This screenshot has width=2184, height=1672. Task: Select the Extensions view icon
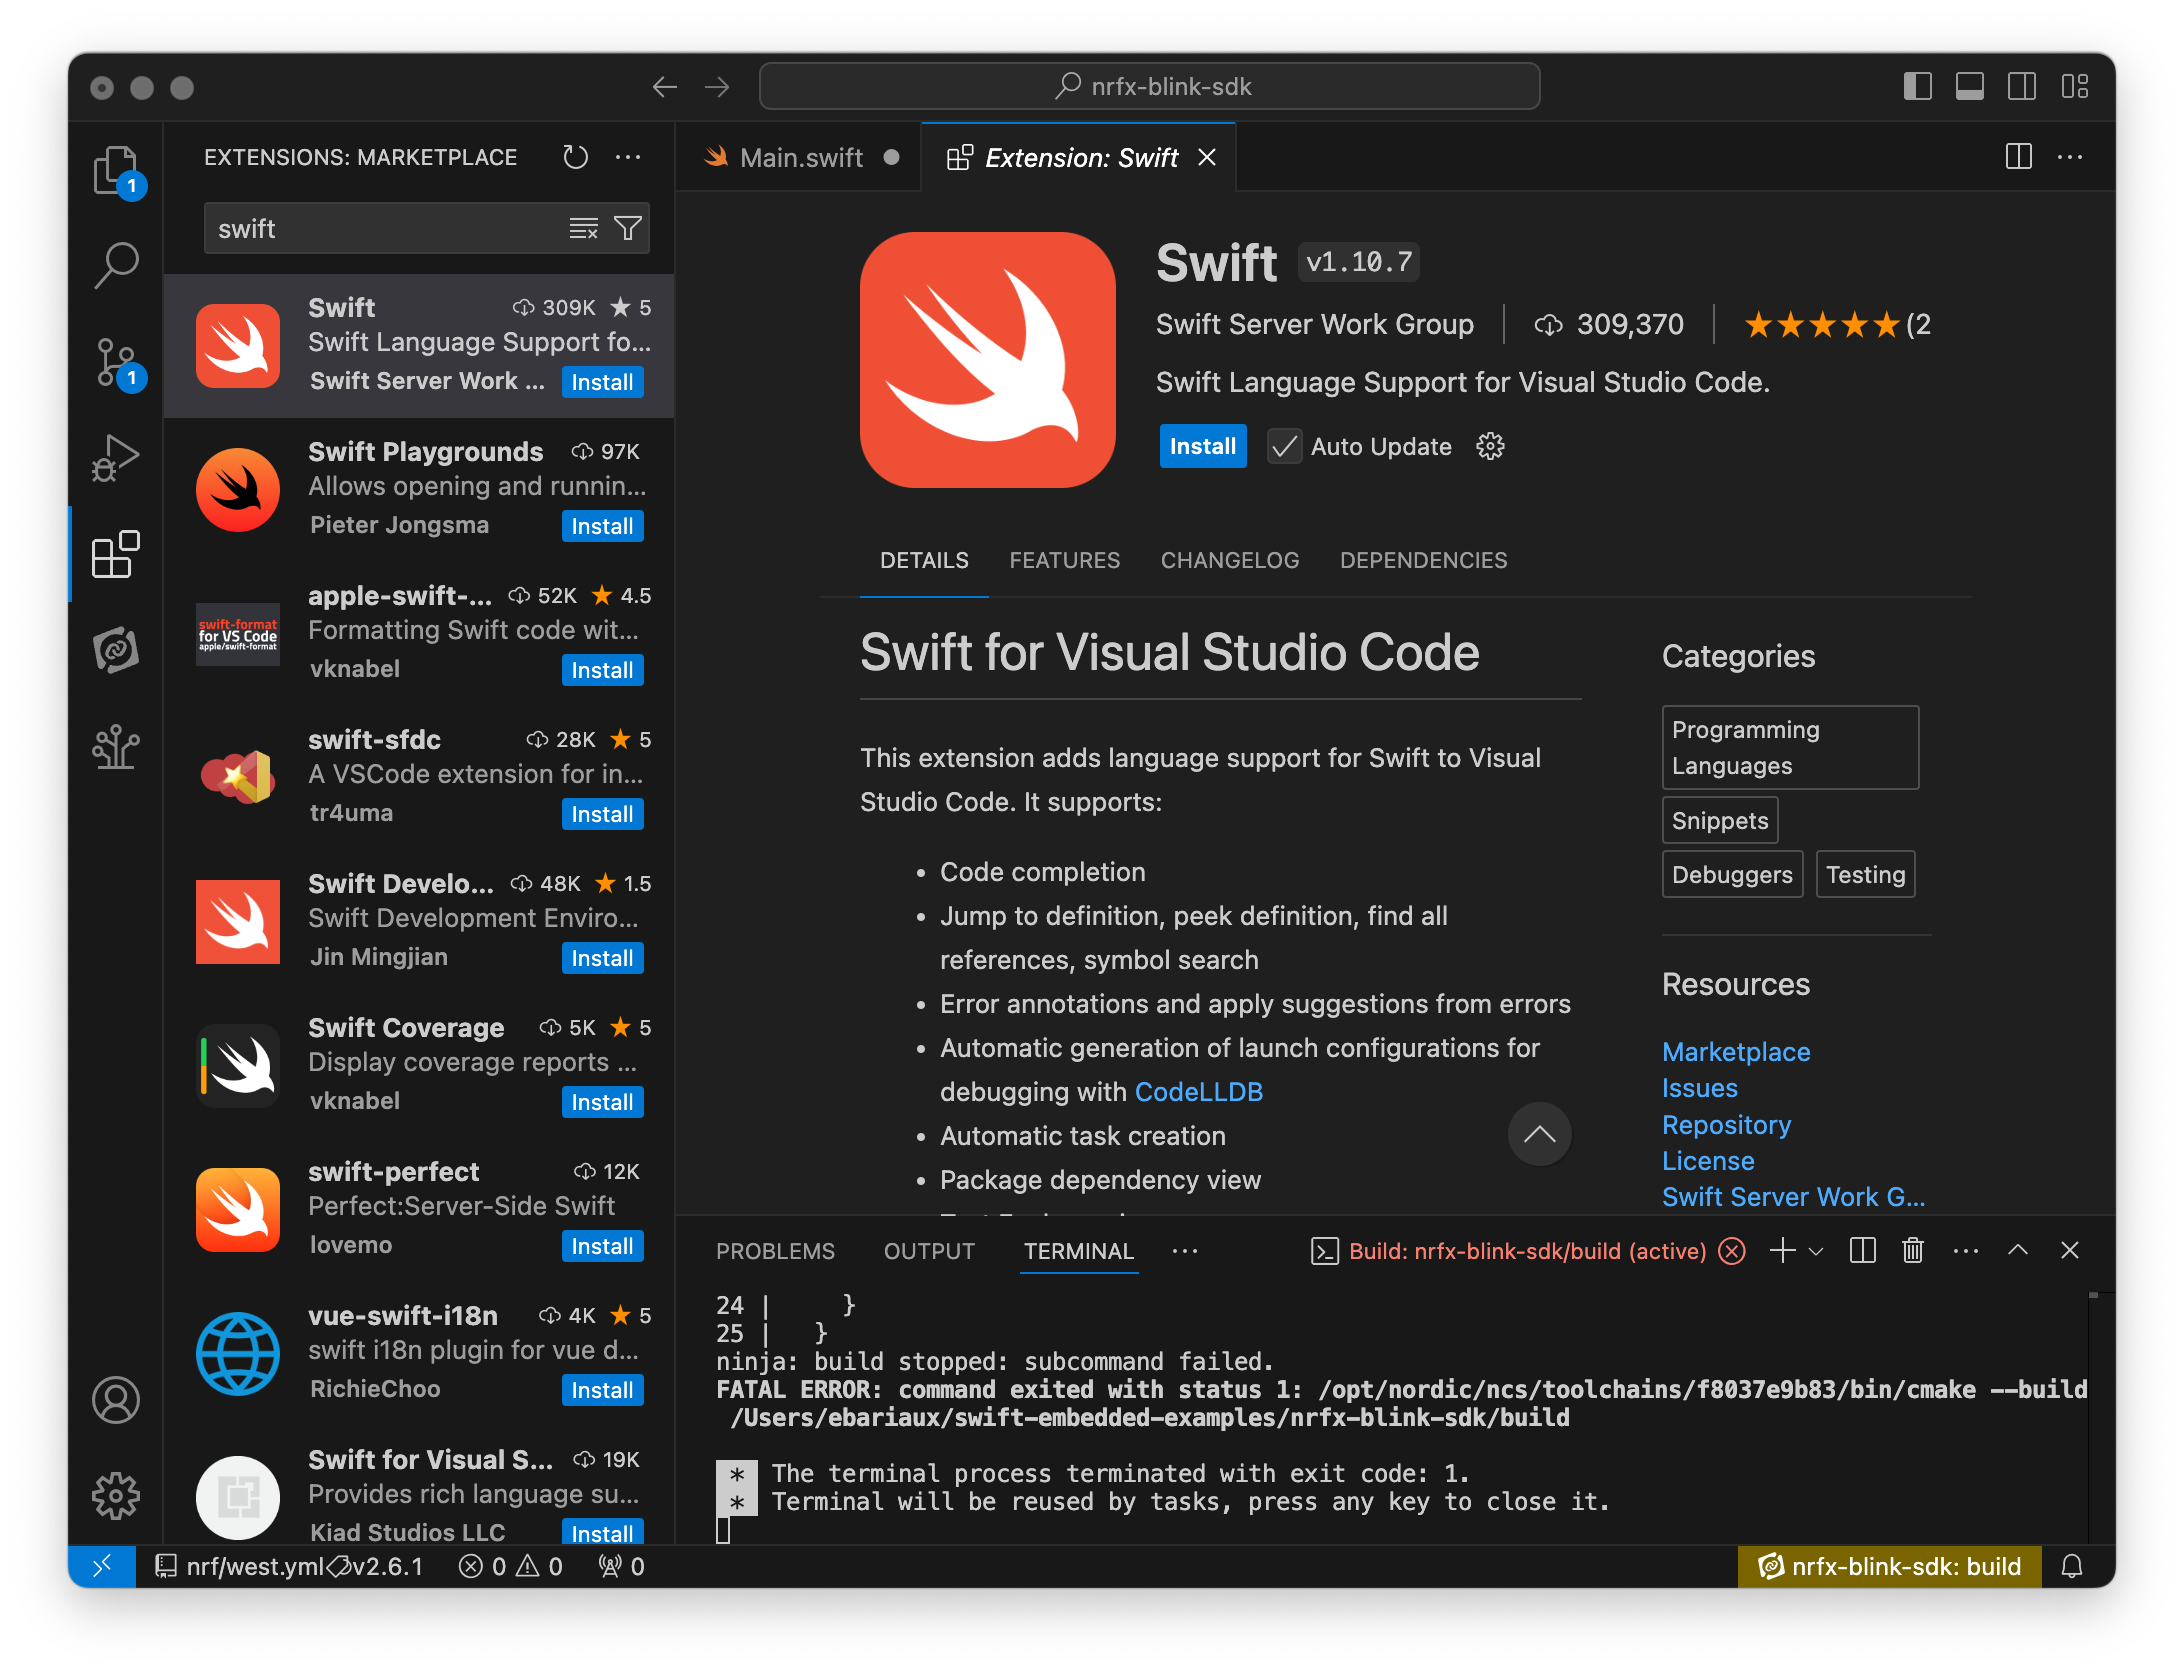pos(116,554)
